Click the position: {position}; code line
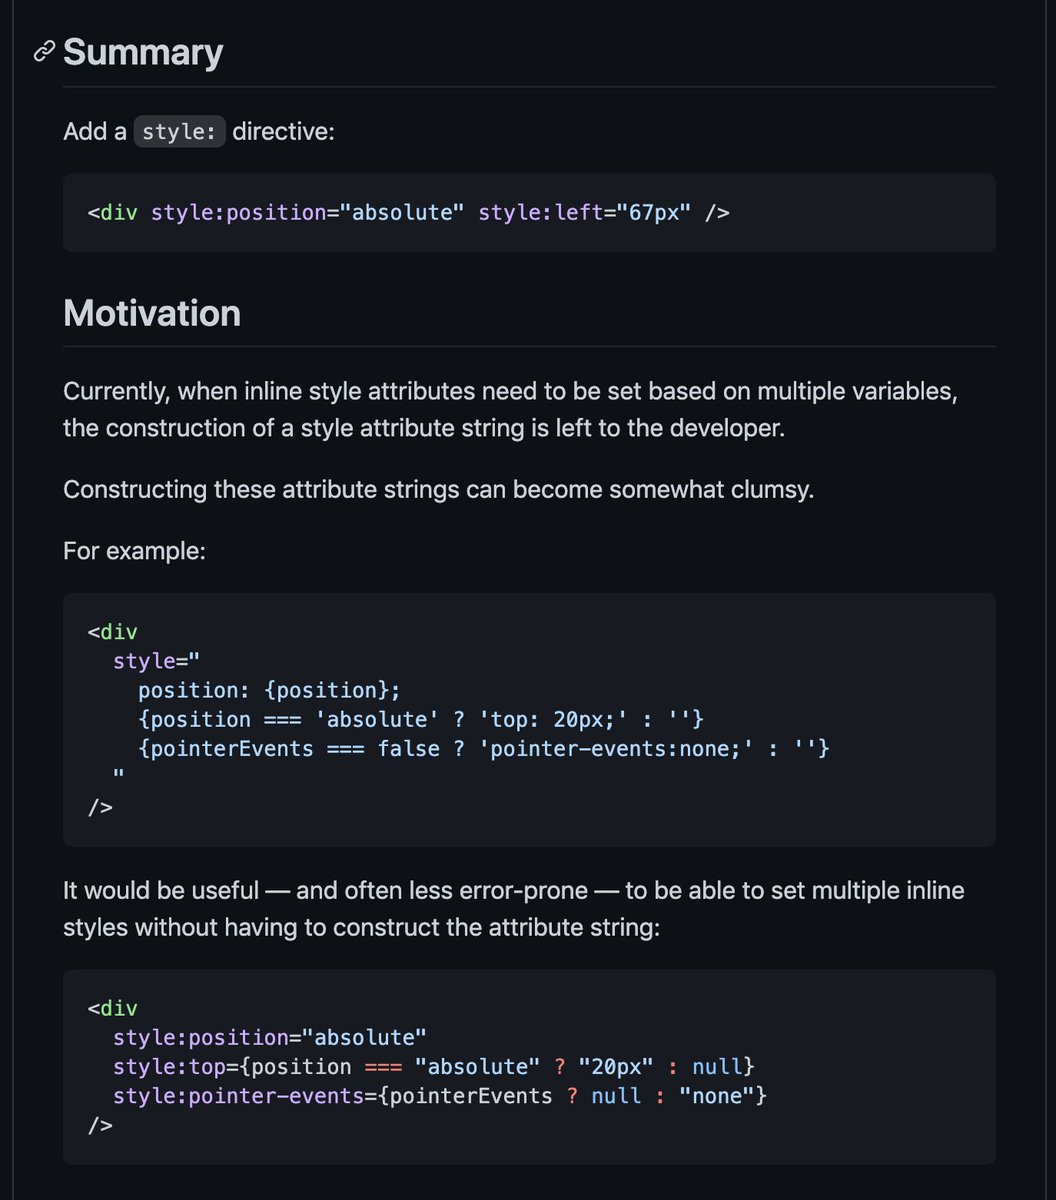1056x1200 pixels. pos(269,690)
